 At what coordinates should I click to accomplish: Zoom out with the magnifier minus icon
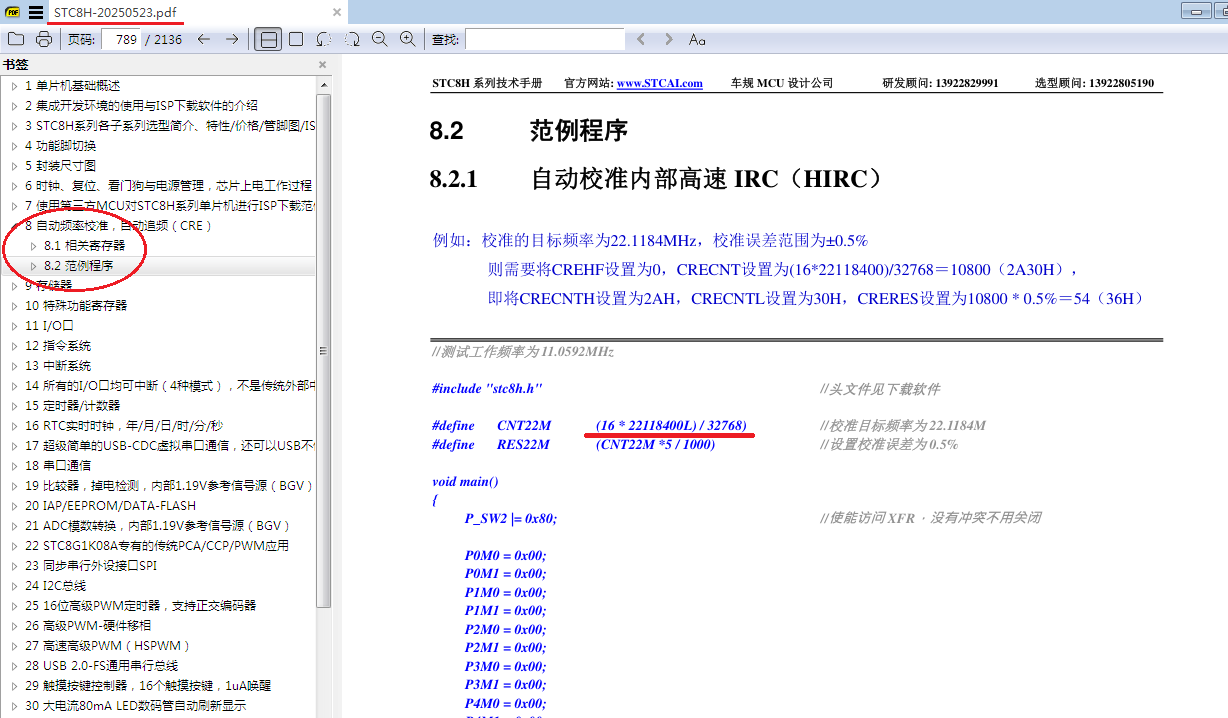coord(380,39)
